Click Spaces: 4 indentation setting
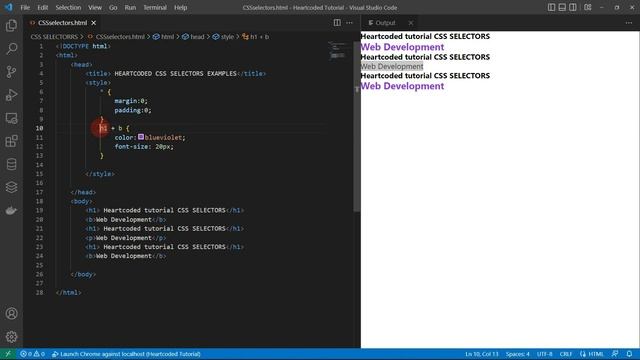Viewport: 640px width, 360px height. pos(518,354)
